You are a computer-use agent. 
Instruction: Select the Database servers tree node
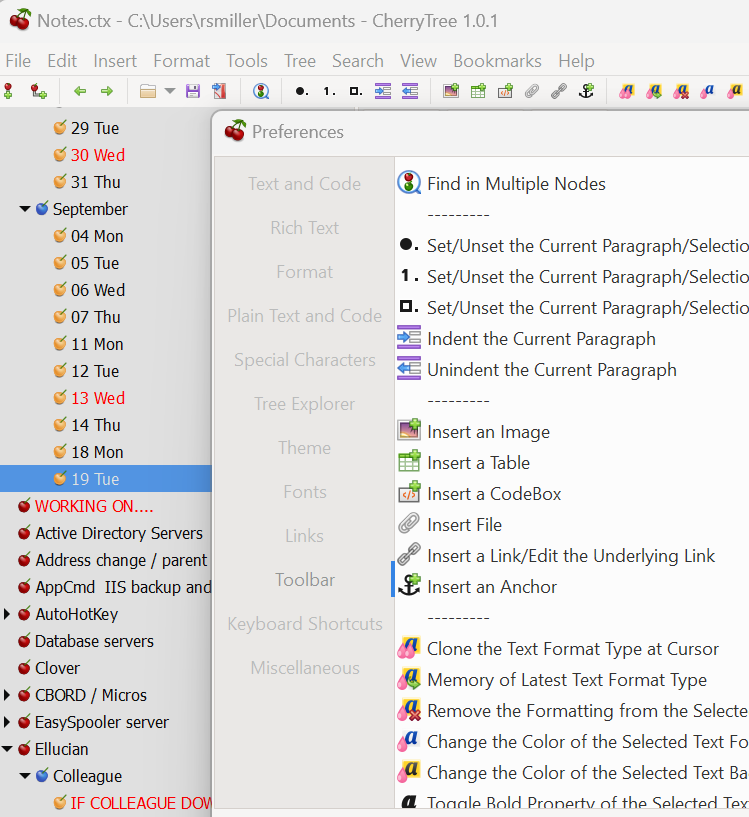coord(94,641)
